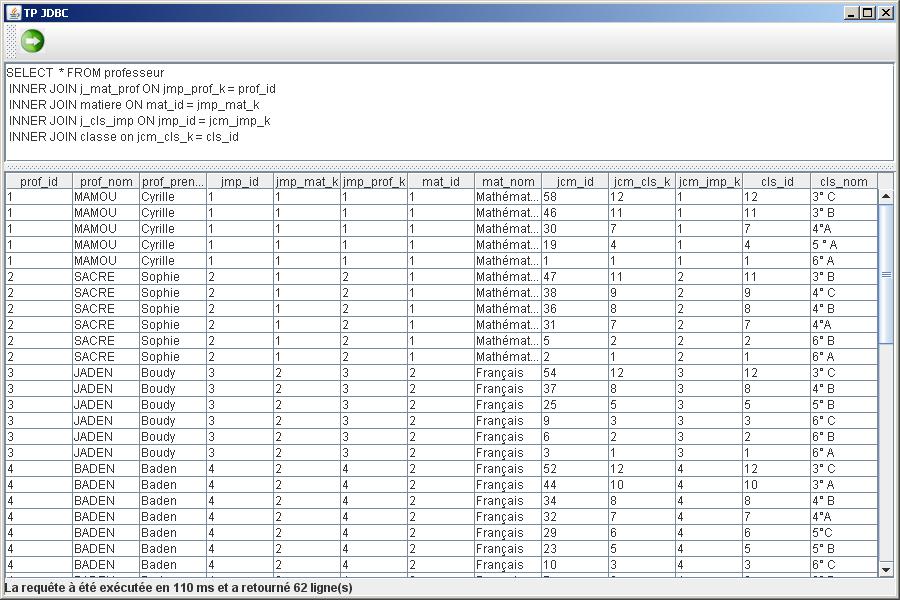The width and height of the screenshot is (900, 600).
Task: Select the jcm_id cell with value 54
Action: (x=575, y=373)
